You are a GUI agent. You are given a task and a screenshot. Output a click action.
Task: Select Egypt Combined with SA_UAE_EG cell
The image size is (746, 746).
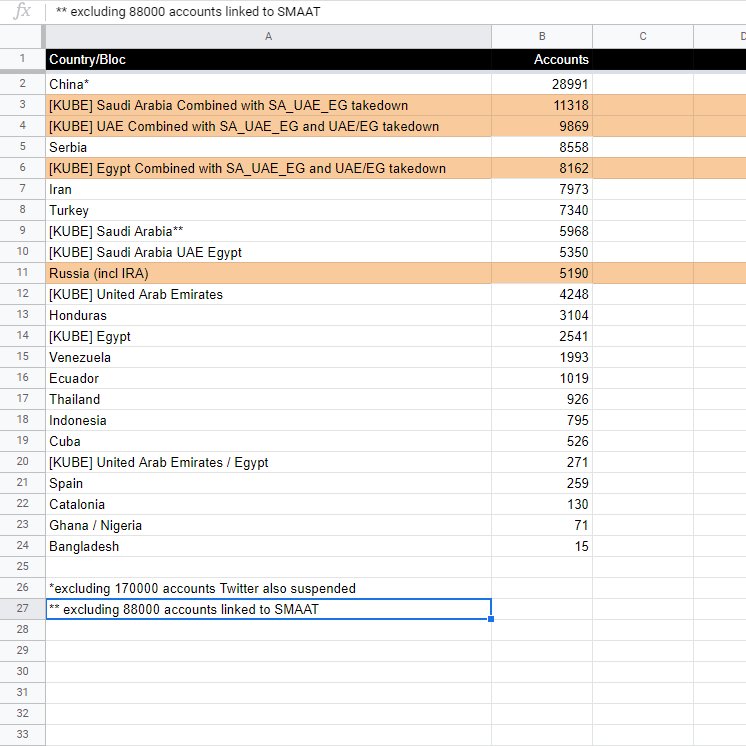tap(268, 168)
